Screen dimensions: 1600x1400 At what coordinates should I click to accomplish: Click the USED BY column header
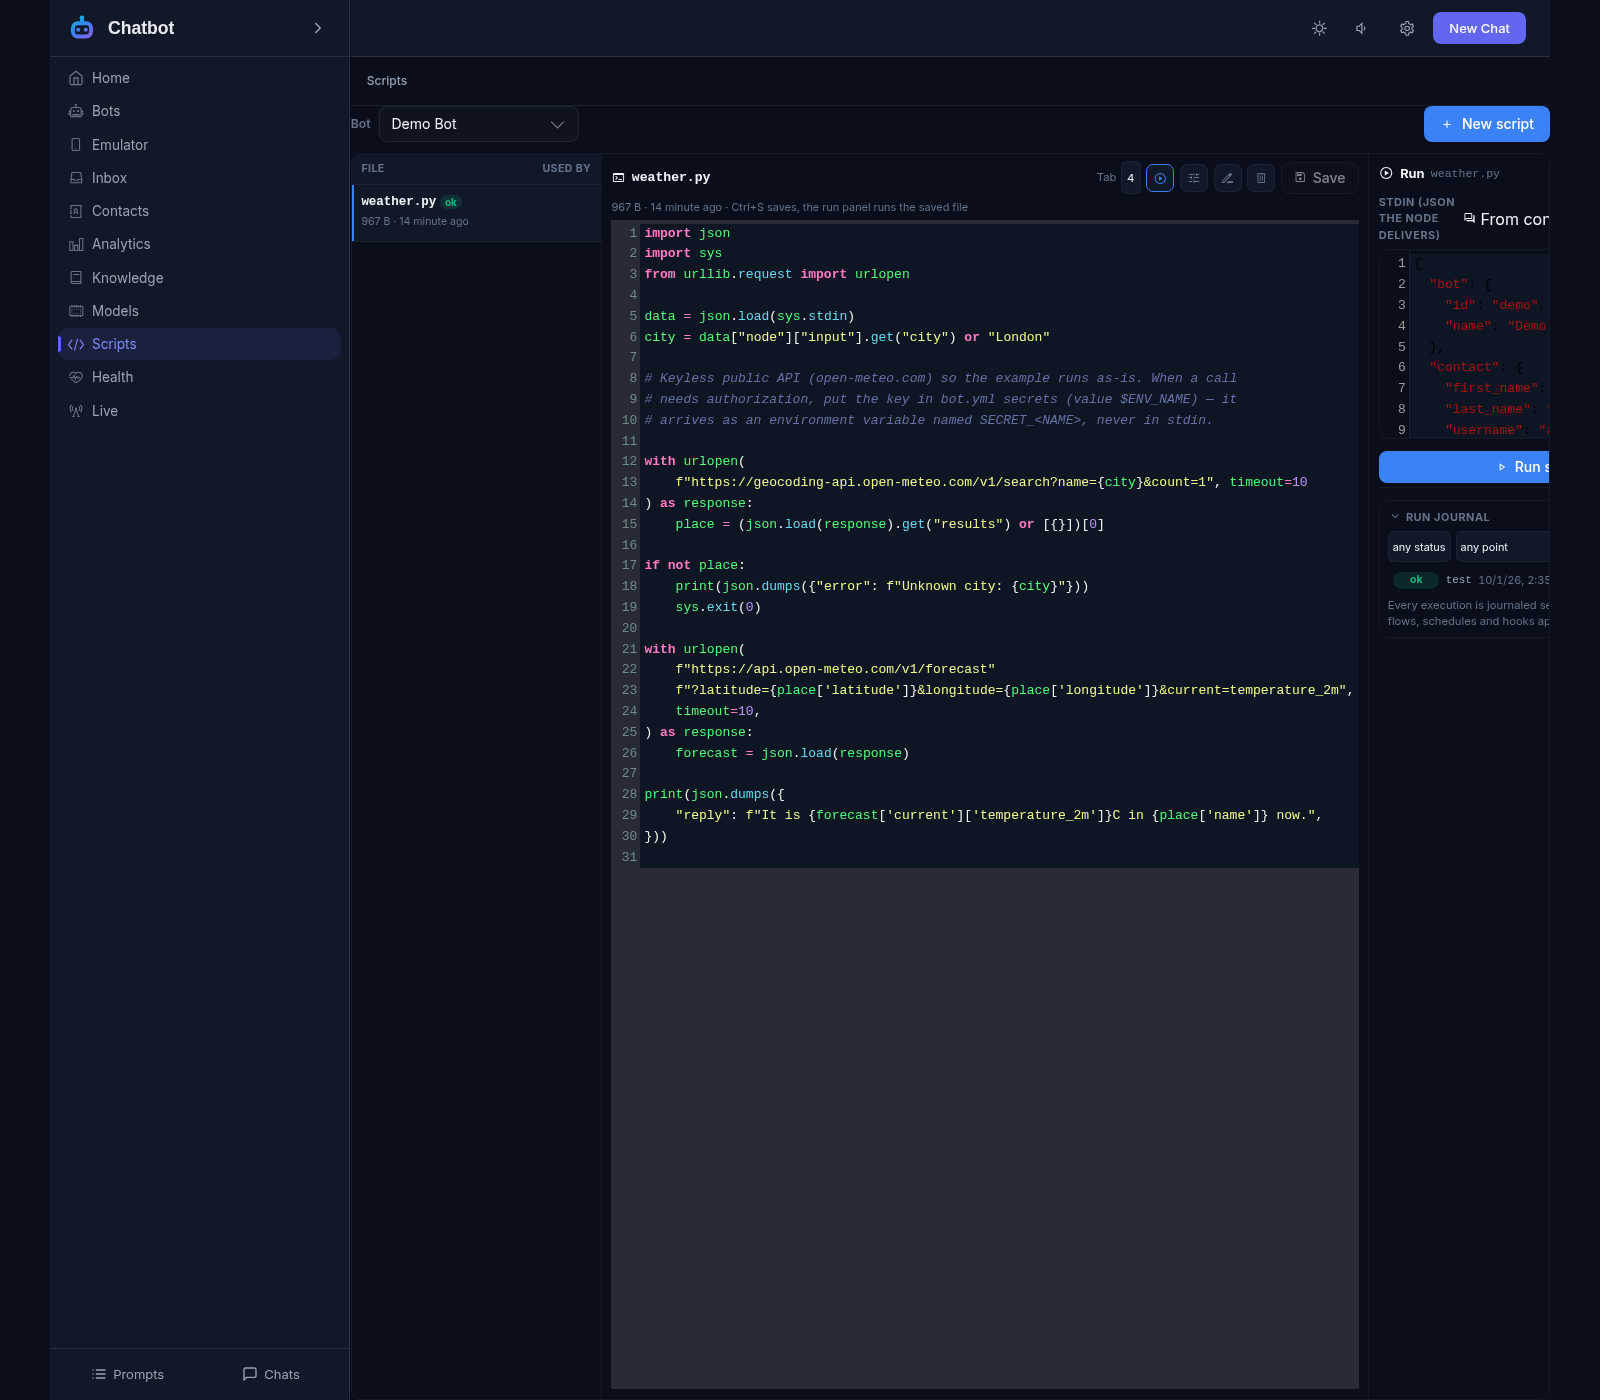[566, 168]
